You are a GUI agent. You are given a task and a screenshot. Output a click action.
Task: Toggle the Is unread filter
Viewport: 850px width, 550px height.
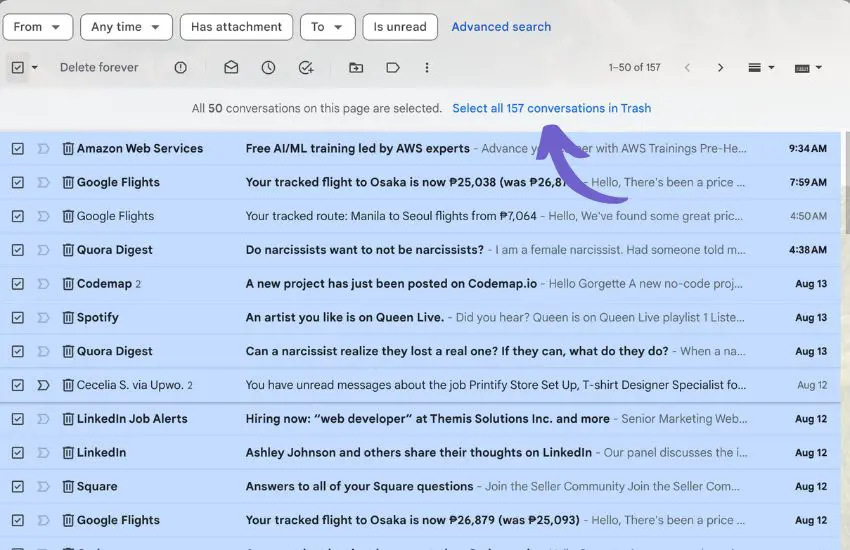click(400, 27)
